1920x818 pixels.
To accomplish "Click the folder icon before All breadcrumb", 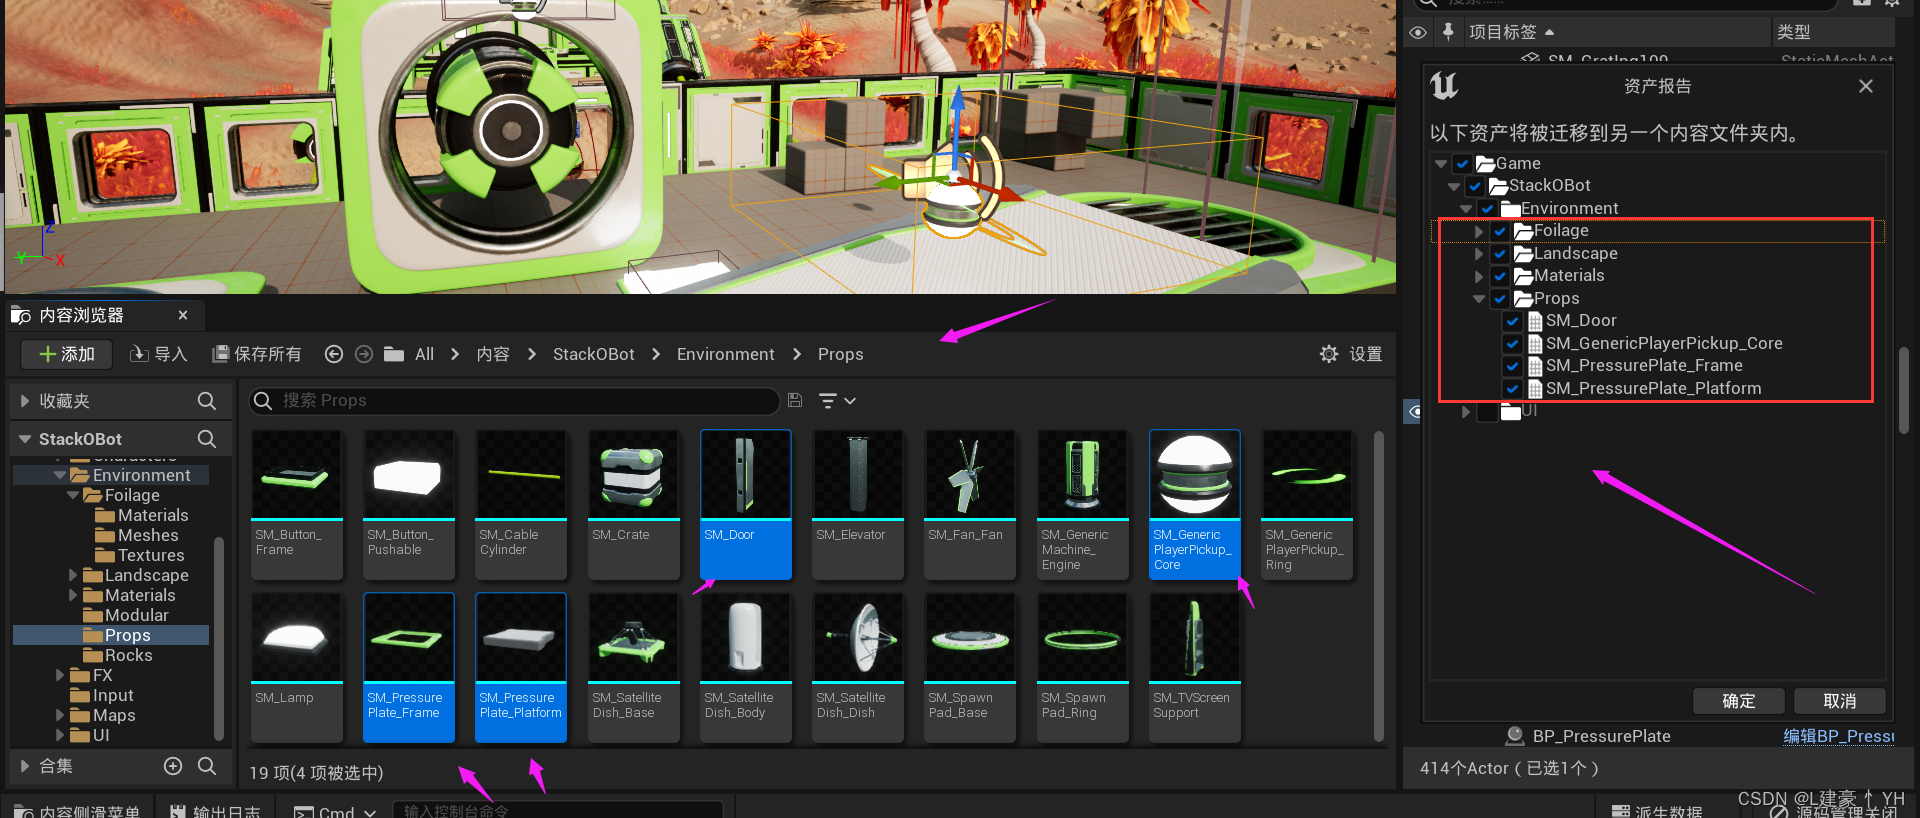I will click(394, 354).
